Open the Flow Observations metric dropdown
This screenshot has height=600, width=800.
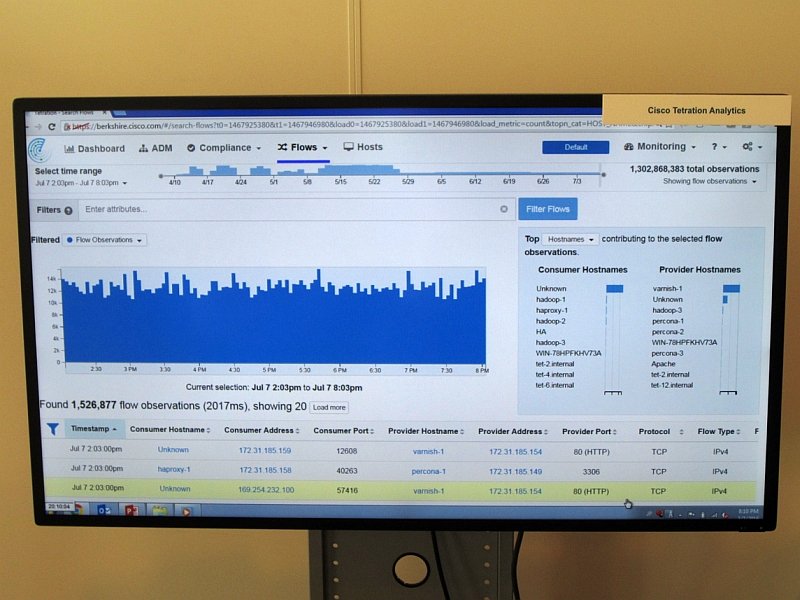(105, 240)
